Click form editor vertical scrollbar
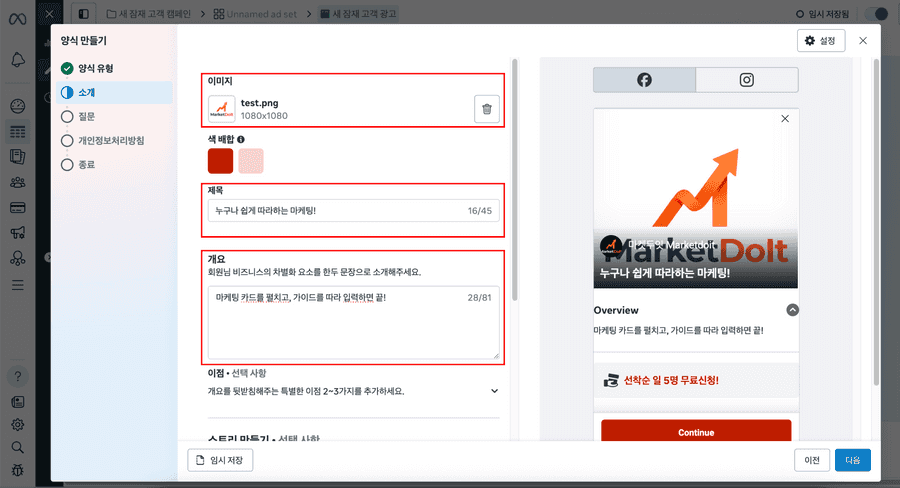This screenshot has height=488, width=900. tap(515, 180)
